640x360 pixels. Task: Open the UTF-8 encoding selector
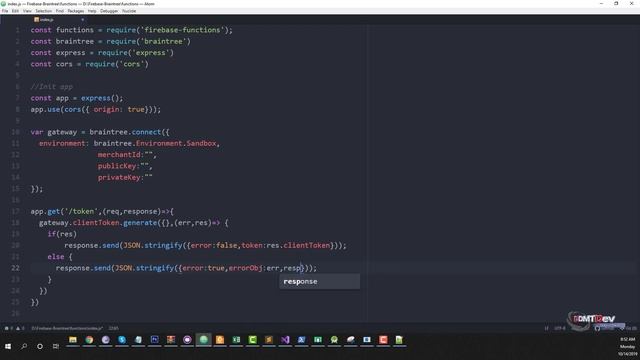[x=560, y=328]
